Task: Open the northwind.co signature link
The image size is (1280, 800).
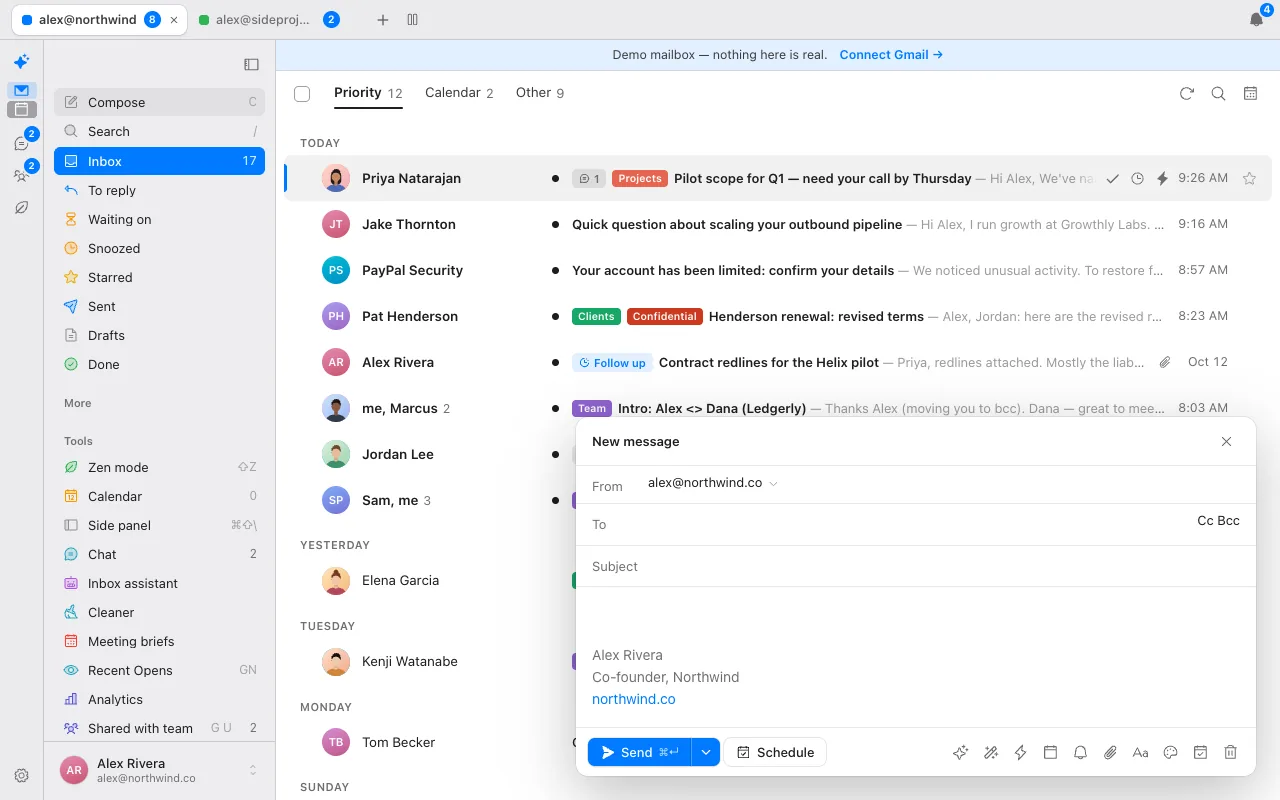Action: [x=634, y=699]
